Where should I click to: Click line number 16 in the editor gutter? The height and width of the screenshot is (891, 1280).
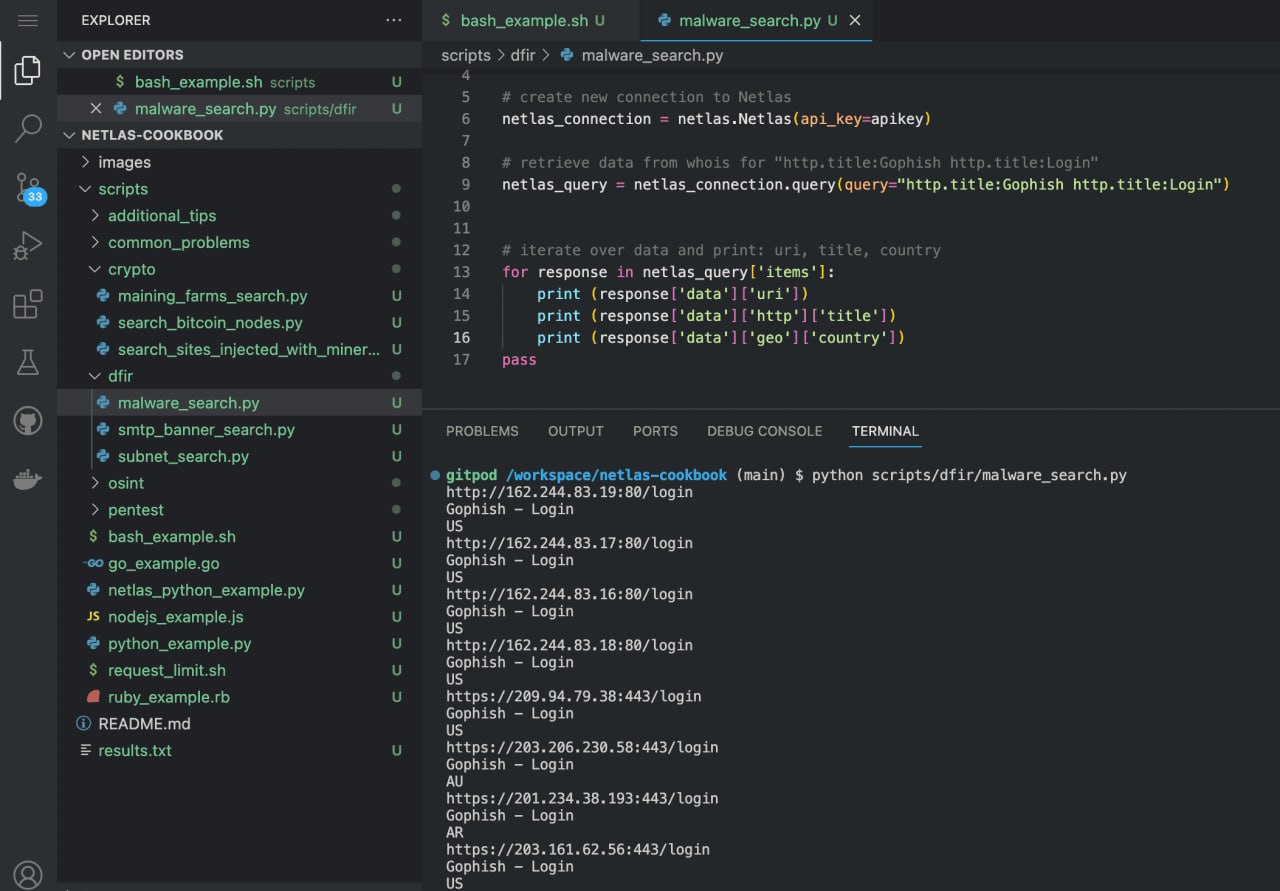click(461, 338)
